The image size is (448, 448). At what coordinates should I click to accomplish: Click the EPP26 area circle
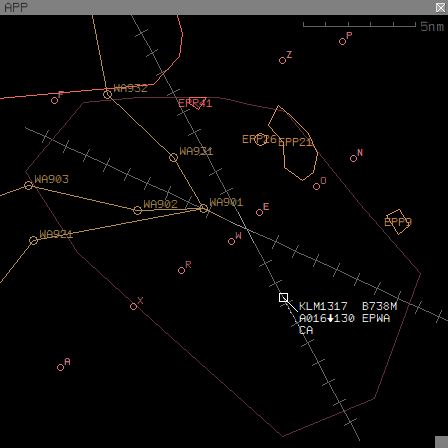pyautogui.click(x=261, y=139)
